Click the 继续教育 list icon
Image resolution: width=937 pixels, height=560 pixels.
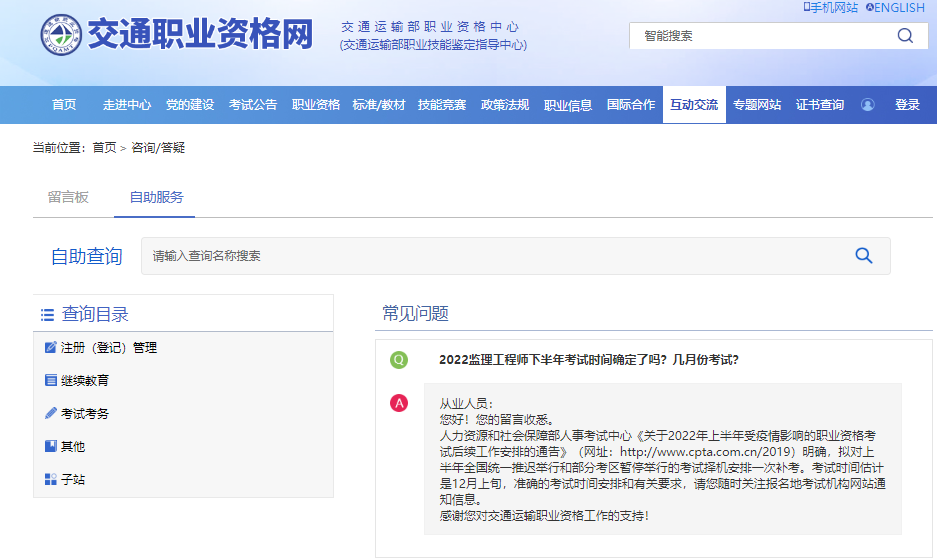[x=51, y=381]
